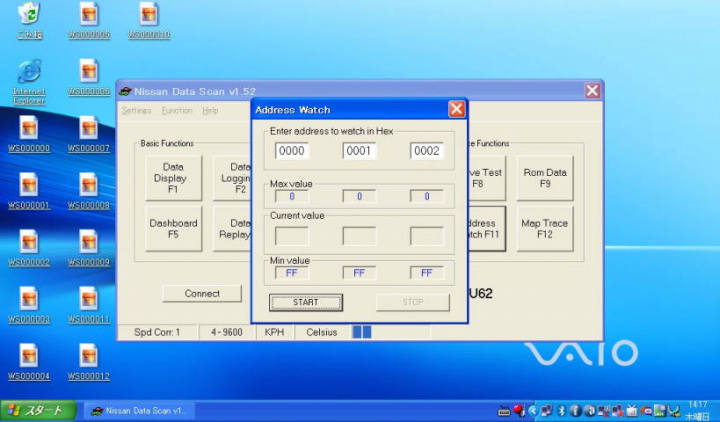720x422 pixels.
Task: Click Dashboard F5 button
Action: 174,228
